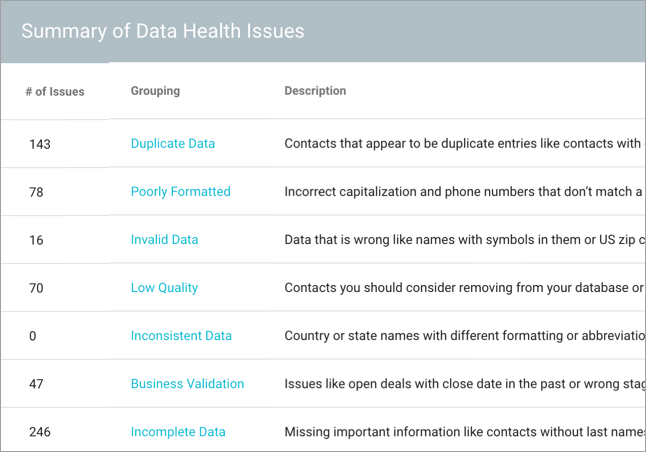Click the '# of Issues' column header
Screen dimensions: 646x452
coord(55,91)
